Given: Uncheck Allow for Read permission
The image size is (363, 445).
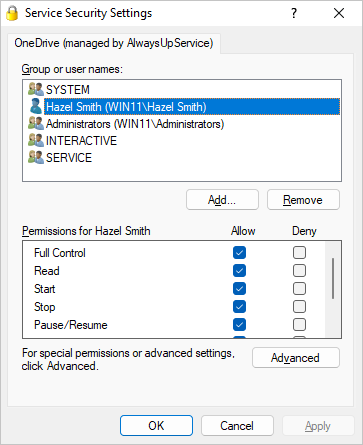Looking at the screenshot, I should pos(239,271).
